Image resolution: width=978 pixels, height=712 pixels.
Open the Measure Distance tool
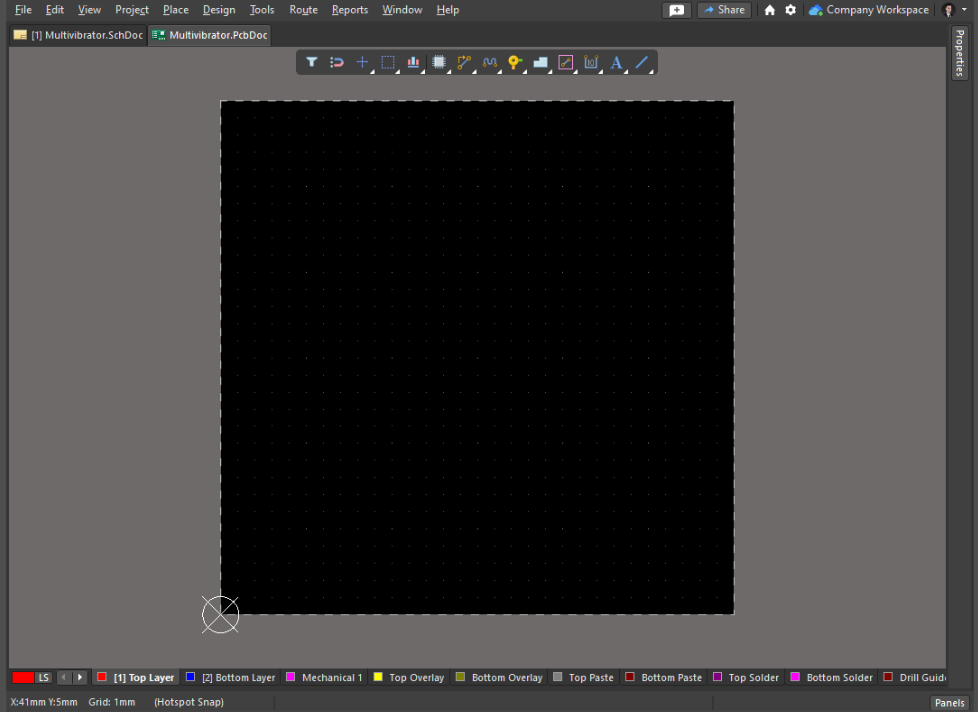click(x=590, y=62)
